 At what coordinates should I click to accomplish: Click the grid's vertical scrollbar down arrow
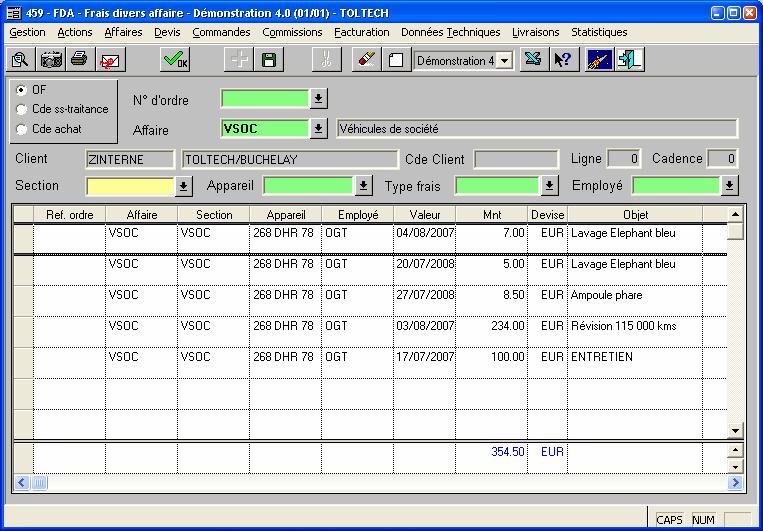735,430
